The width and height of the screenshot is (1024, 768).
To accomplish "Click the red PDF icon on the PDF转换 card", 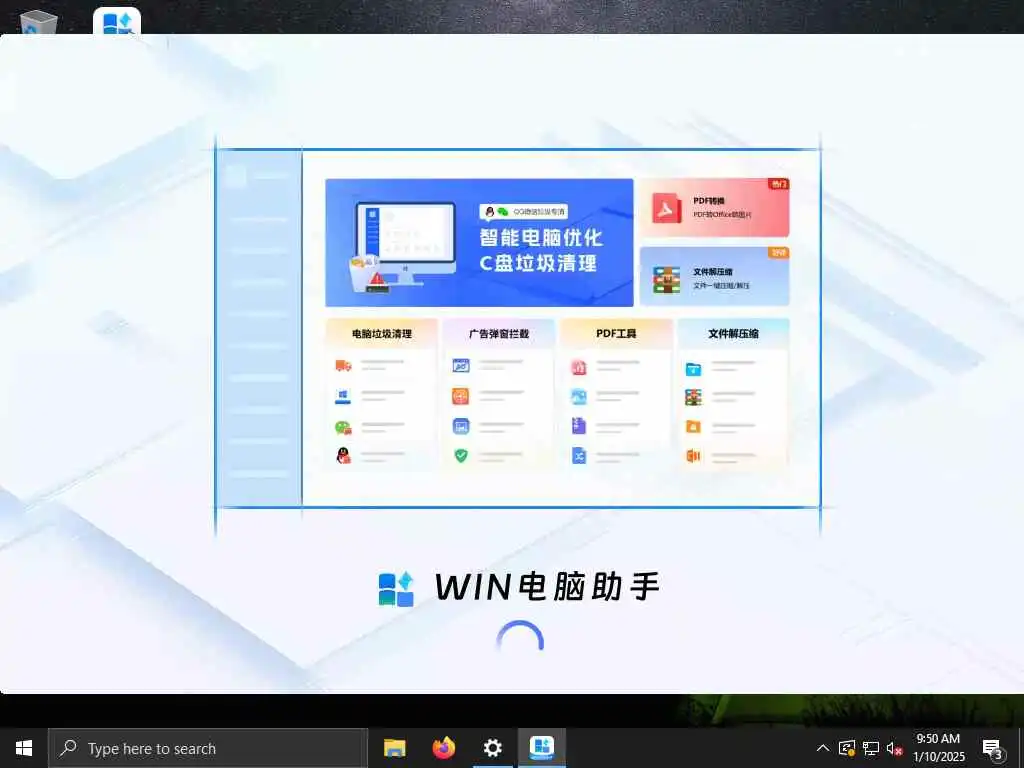I will pos(667,208).
